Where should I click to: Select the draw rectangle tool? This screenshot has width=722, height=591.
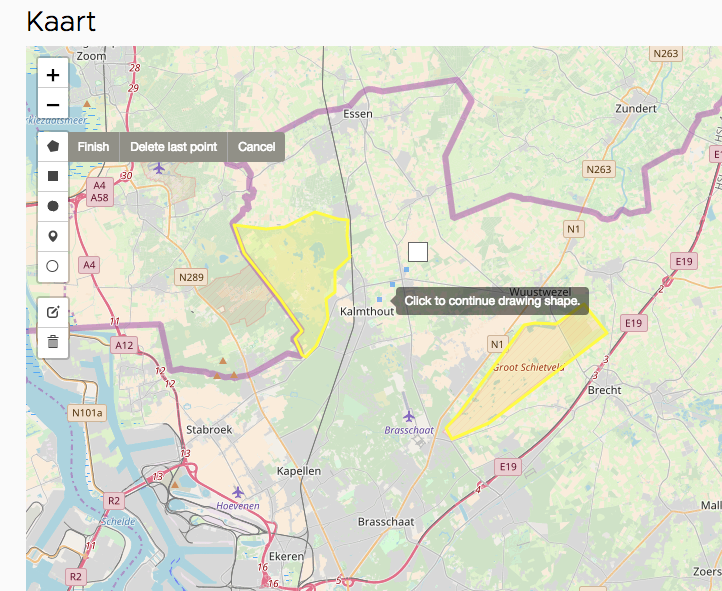pyautogui.click(x=53, y=176)
